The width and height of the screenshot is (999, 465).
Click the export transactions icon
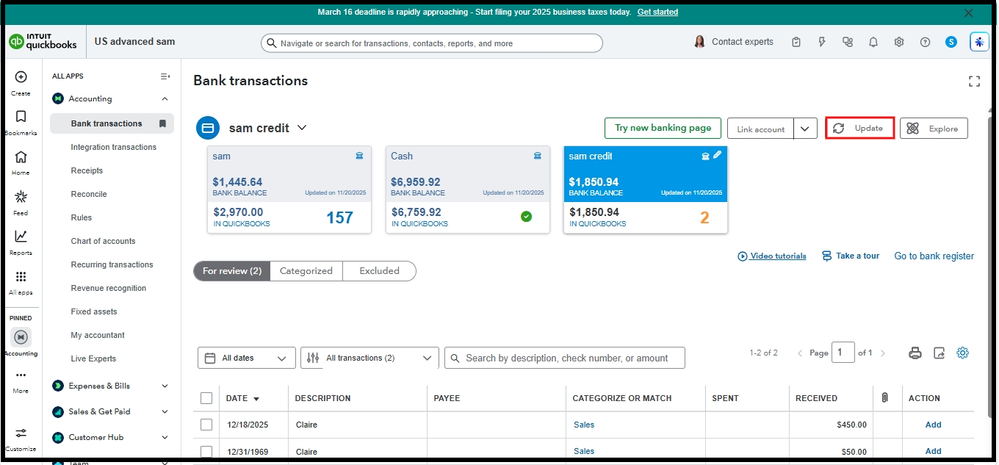click(x=939, y=353)
